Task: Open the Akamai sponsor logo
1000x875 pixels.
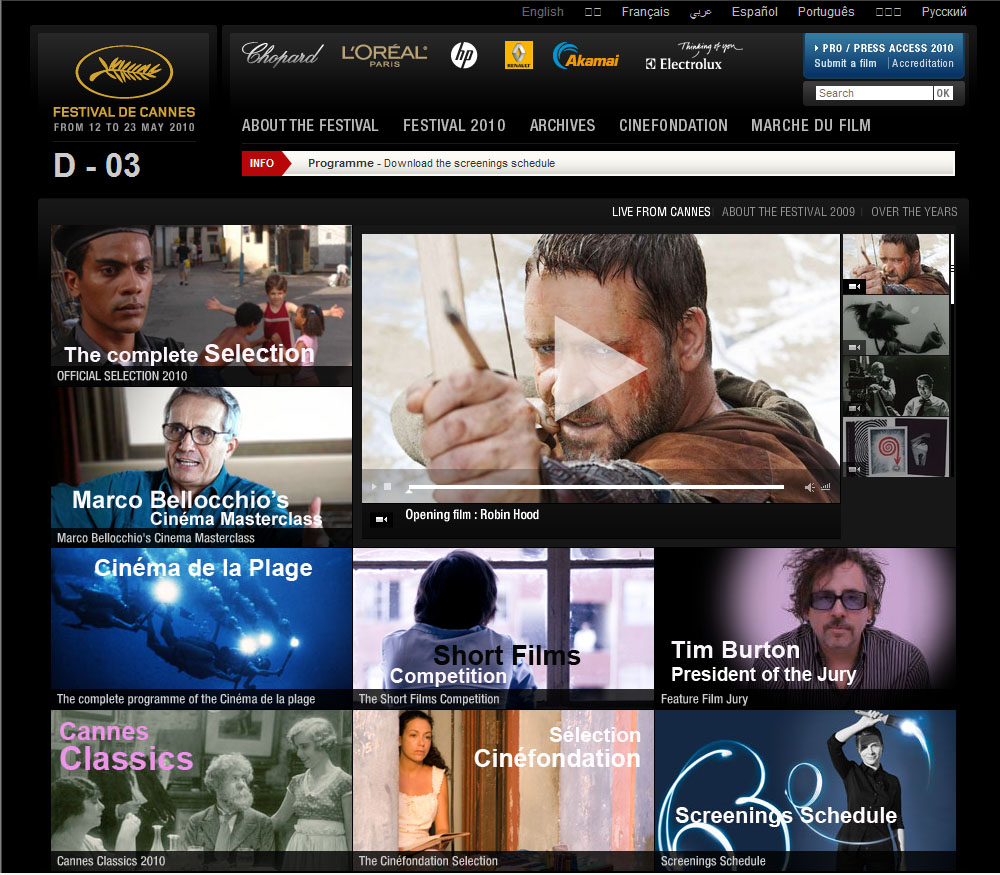Action: tap(585, 56)
